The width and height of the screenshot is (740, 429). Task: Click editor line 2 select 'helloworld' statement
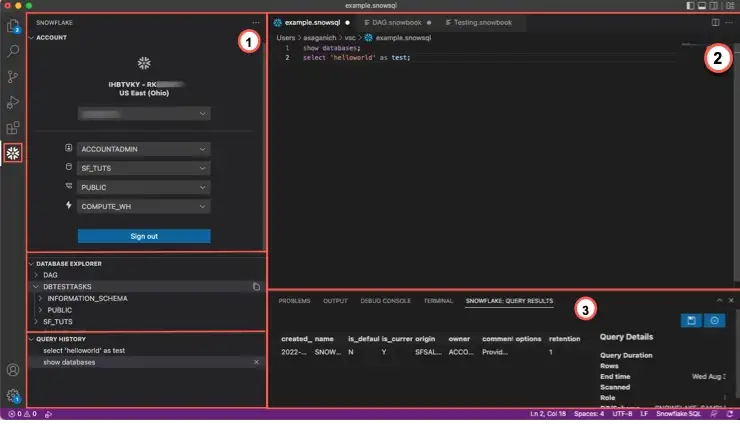pos(356,58)
